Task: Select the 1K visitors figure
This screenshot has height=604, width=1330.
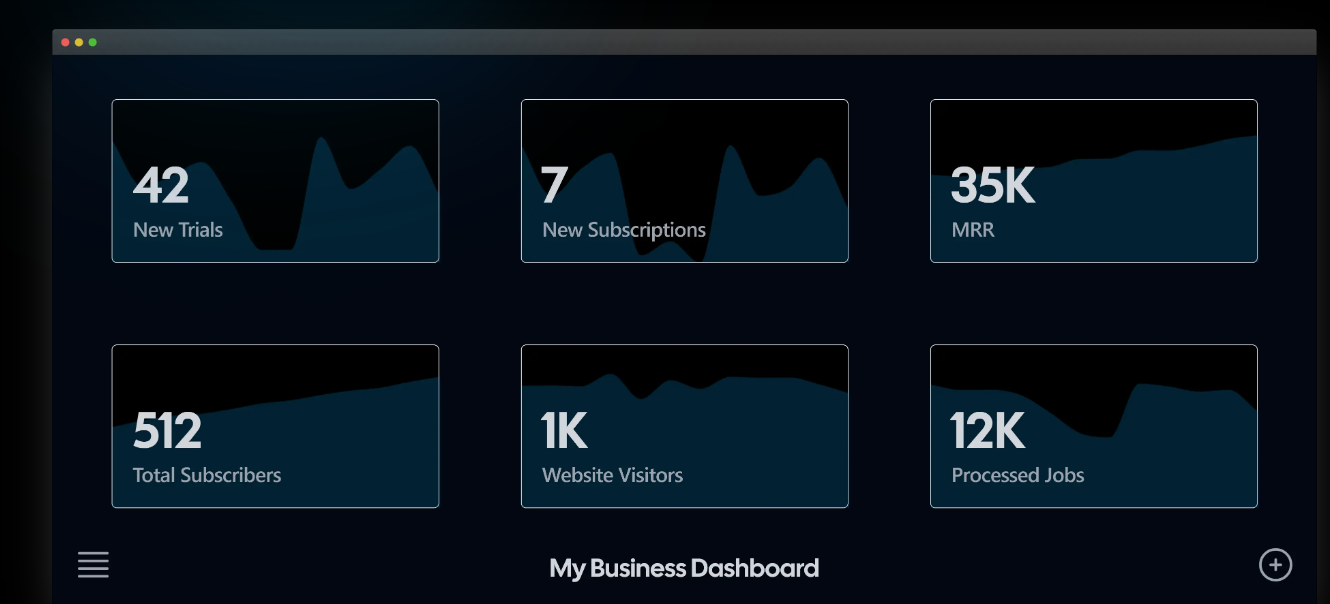Action: tap(564, 431)
